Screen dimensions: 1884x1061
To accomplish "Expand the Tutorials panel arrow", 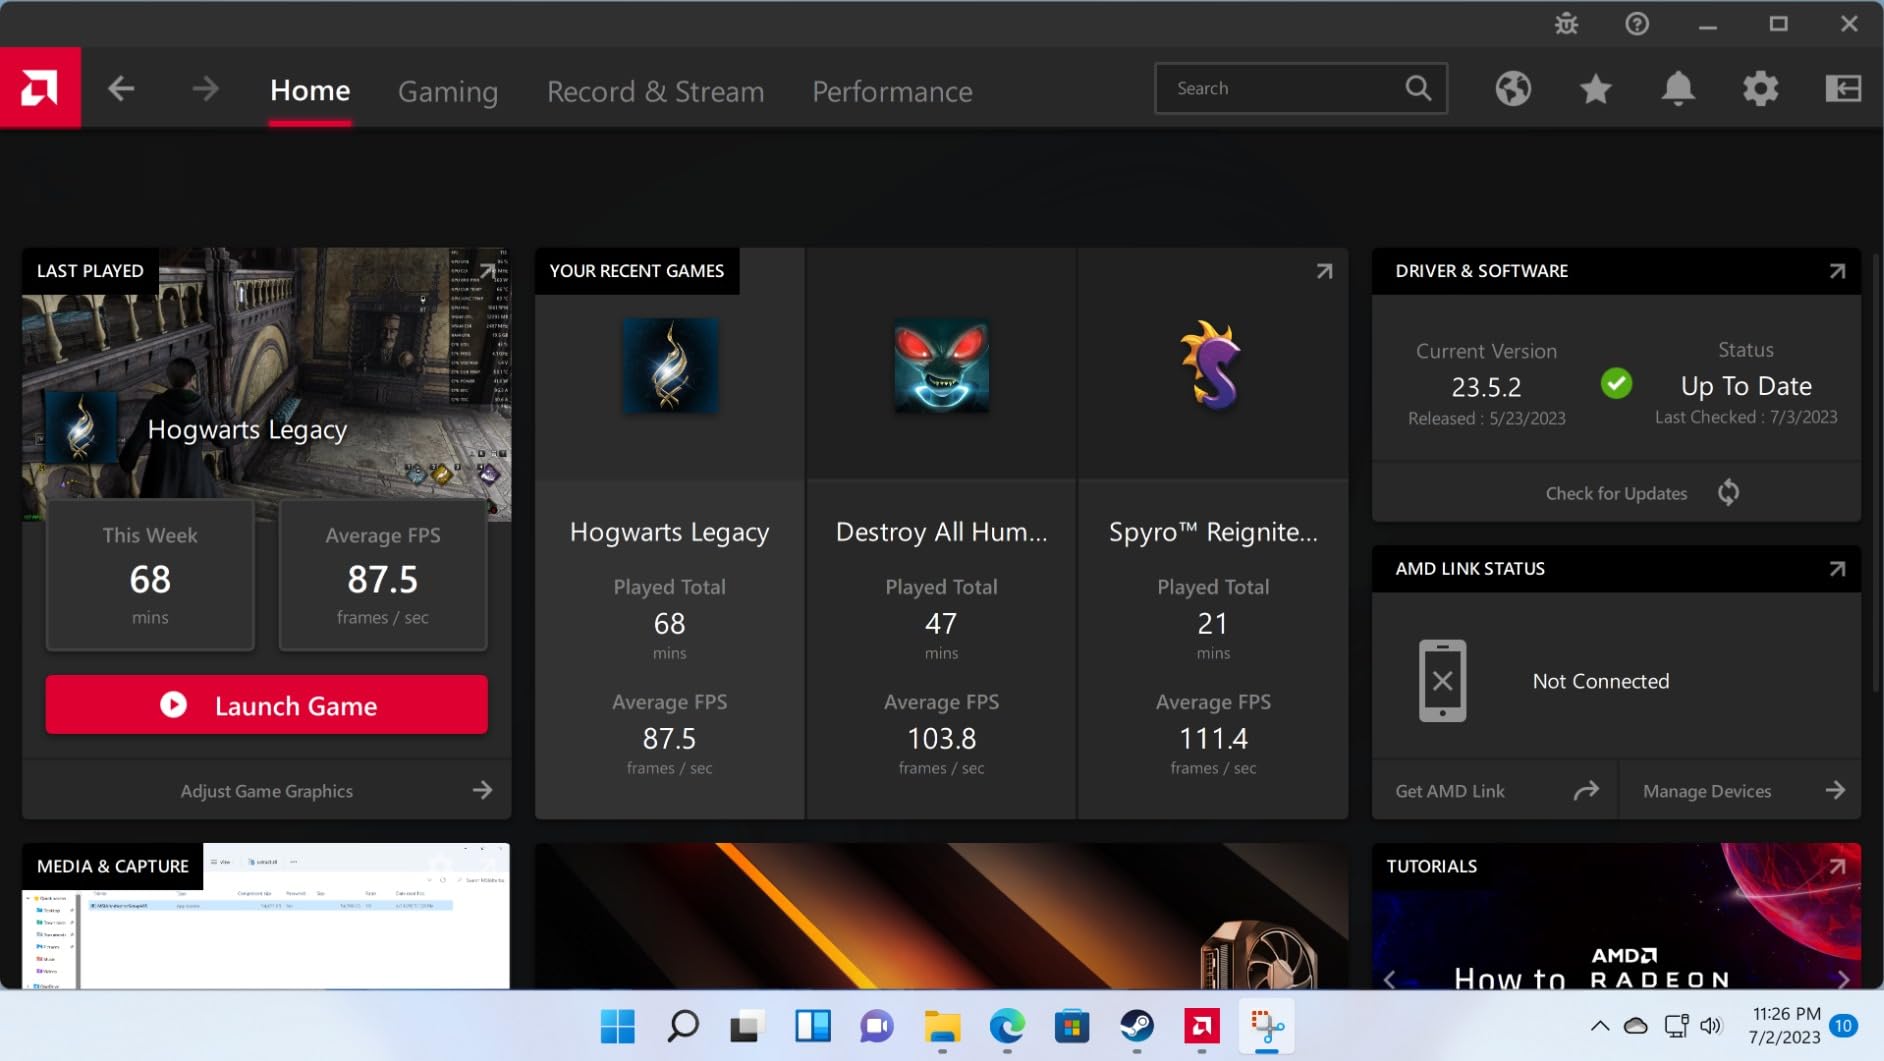I will point(1837,866).
